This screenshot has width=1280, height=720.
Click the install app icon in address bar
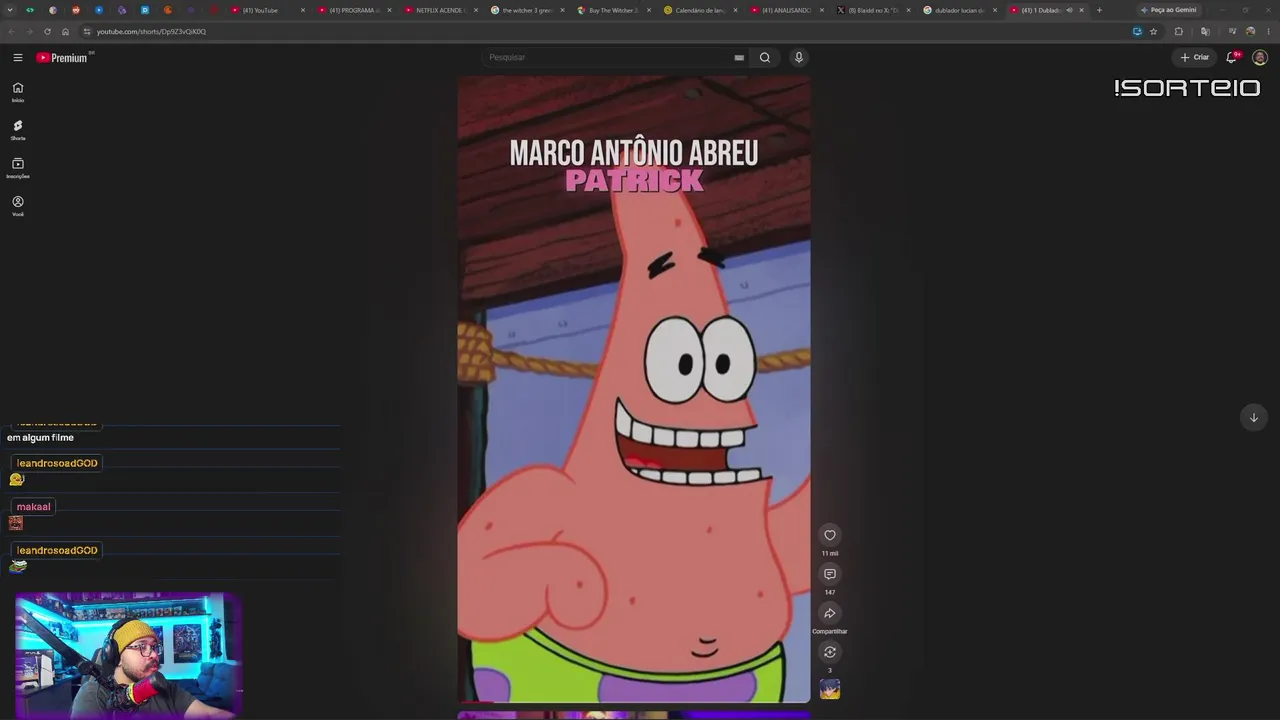coord(1137,32)
